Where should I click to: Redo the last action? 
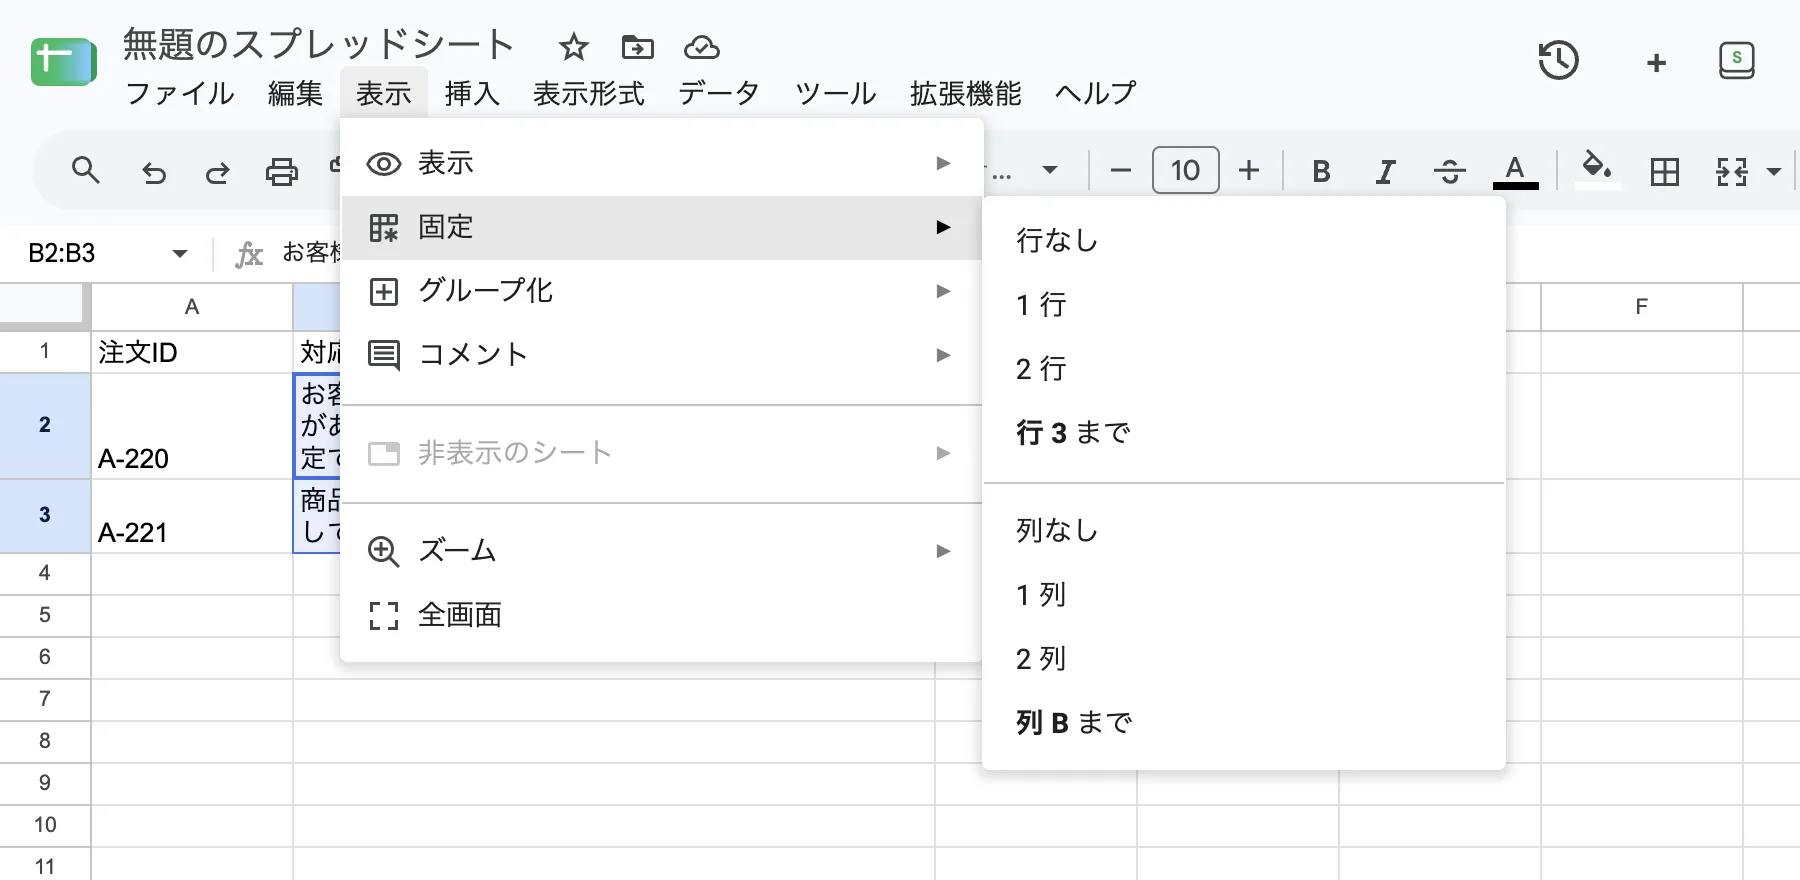(x=217, y=172)
